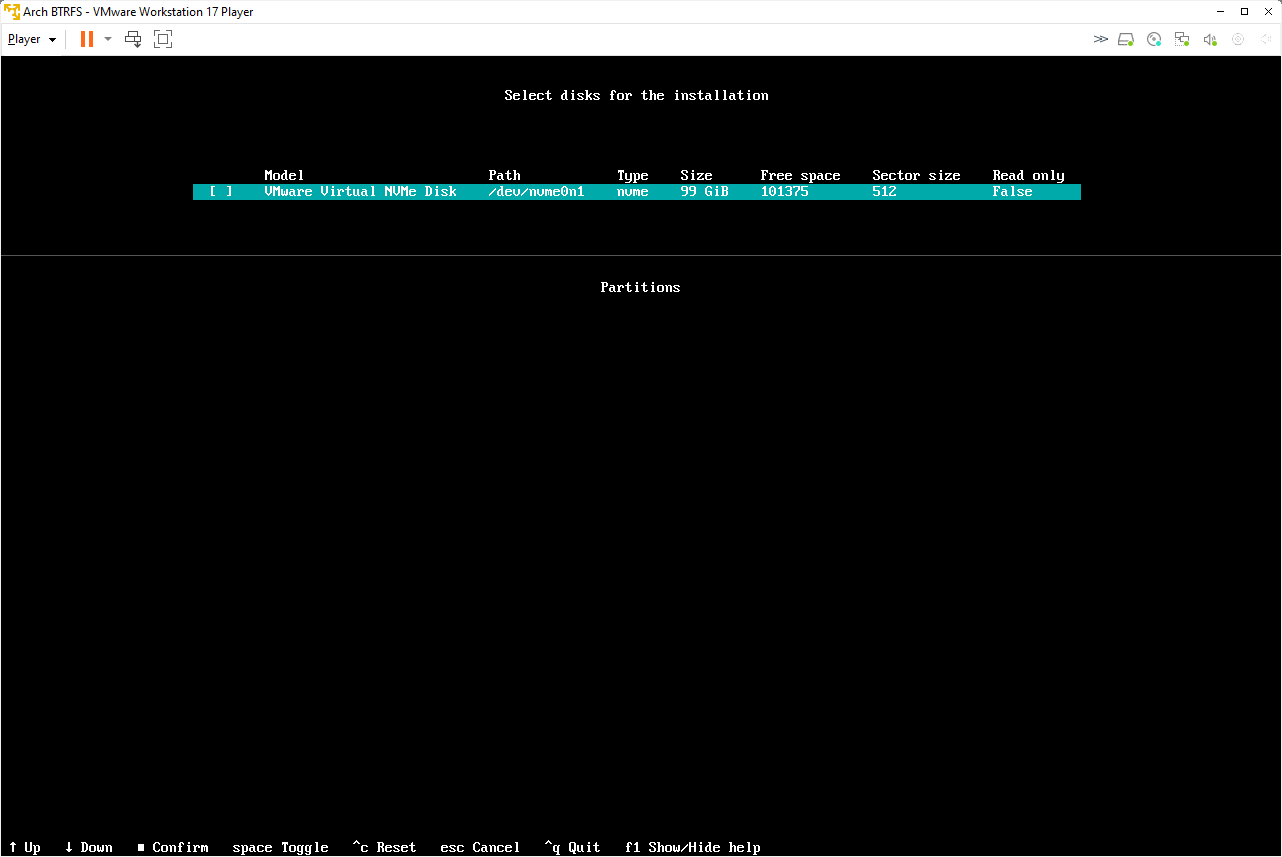Click the Send Ctrl+Alt+Del icon

pos(133,39)
